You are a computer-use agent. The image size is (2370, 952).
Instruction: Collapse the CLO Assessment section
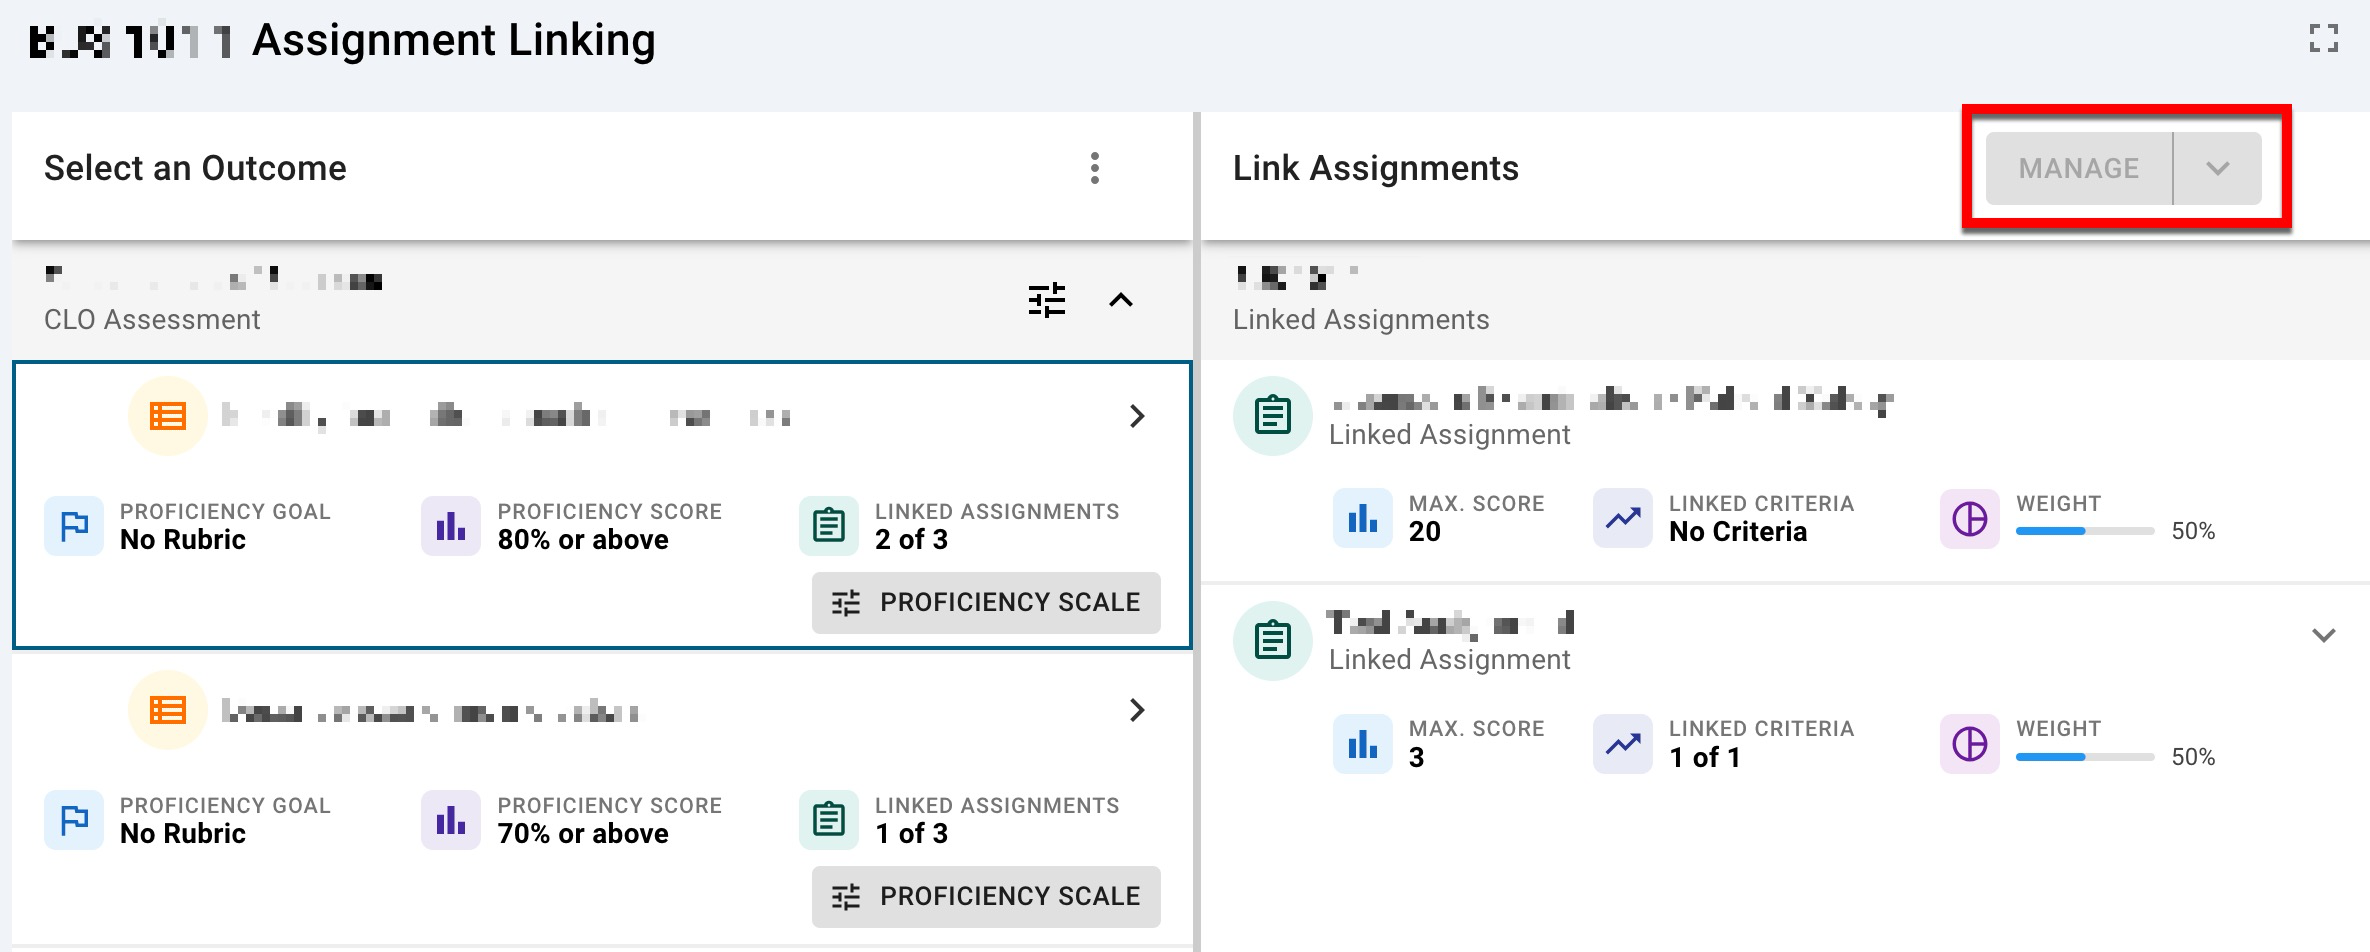pos(1121,300)
